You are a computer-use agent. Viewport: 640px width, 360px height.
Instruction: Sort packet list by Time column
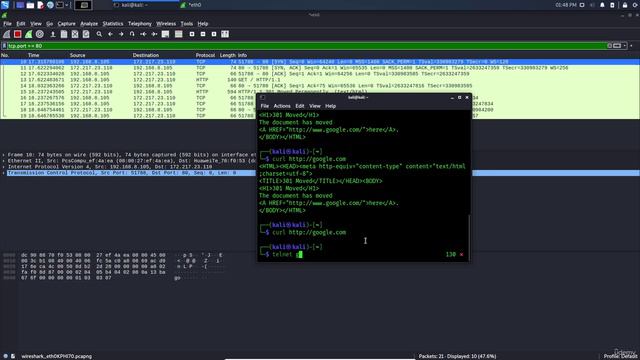click(33, 55)
